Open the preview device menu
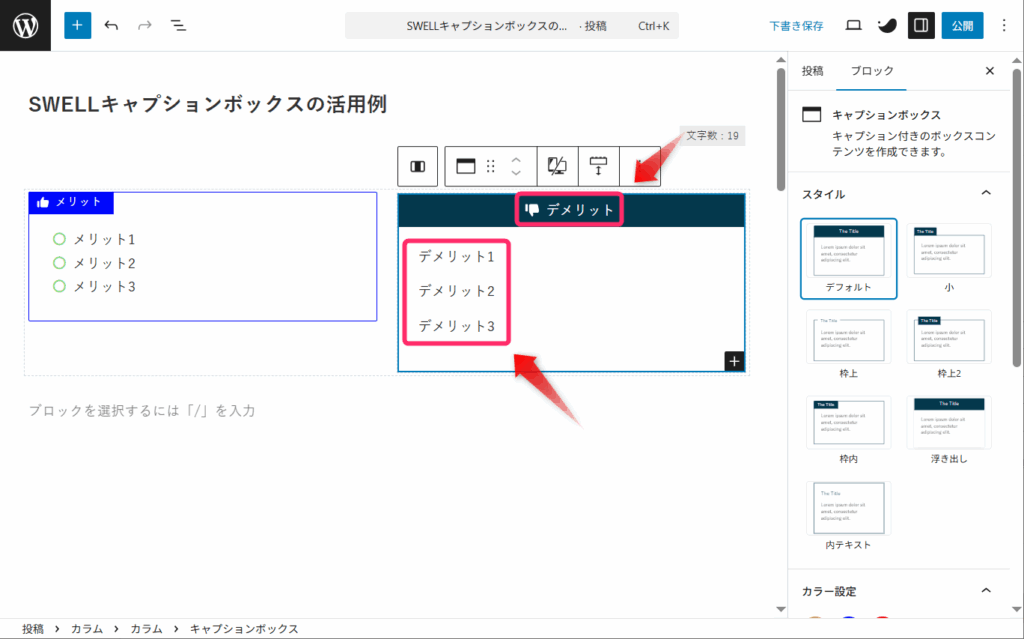Screen dimensions: 1024x639 point(853,25)
